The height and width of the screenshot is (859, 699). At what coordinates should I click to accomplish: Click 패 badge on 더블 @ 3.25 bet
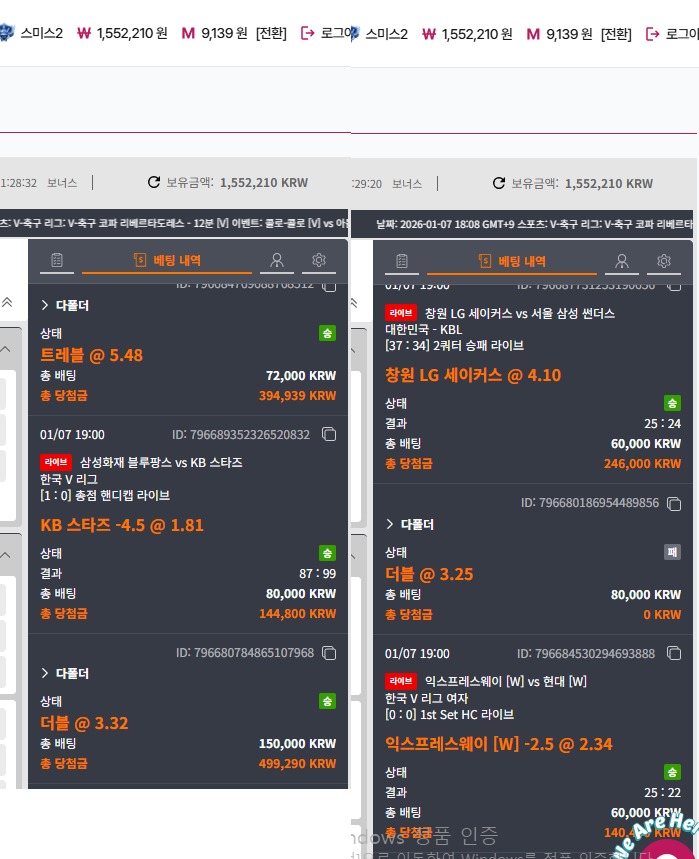[x=673, y=552]
